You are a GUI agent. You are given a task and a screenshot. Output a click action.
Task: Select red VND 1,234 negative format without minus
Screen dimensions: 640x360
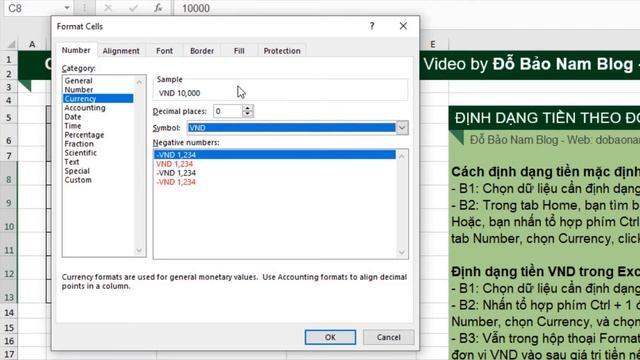pos(275,164)
